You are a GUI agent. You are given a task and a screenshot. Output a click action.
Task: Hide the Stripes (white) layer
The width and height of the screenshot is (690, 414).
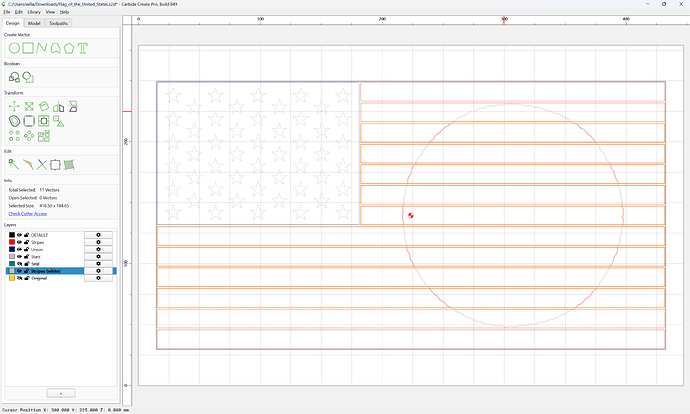coord(19,271)
